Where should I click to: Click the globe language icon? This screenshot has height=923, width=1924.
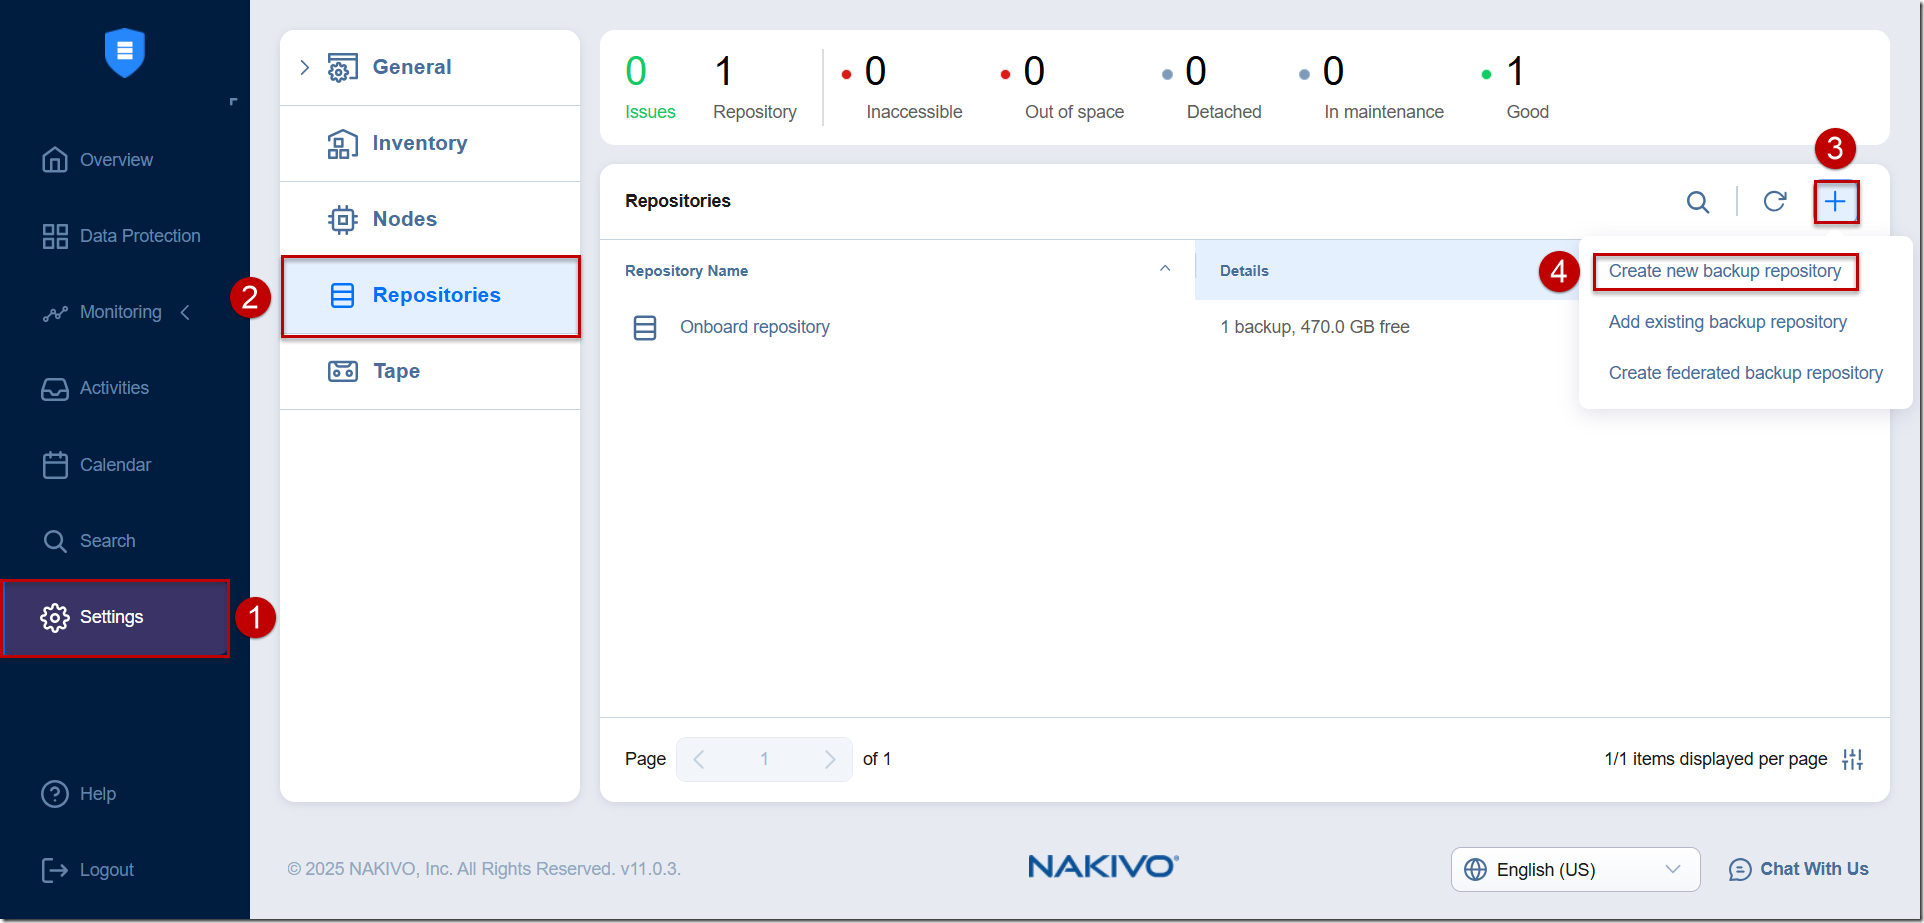[x=1475, y=870]
